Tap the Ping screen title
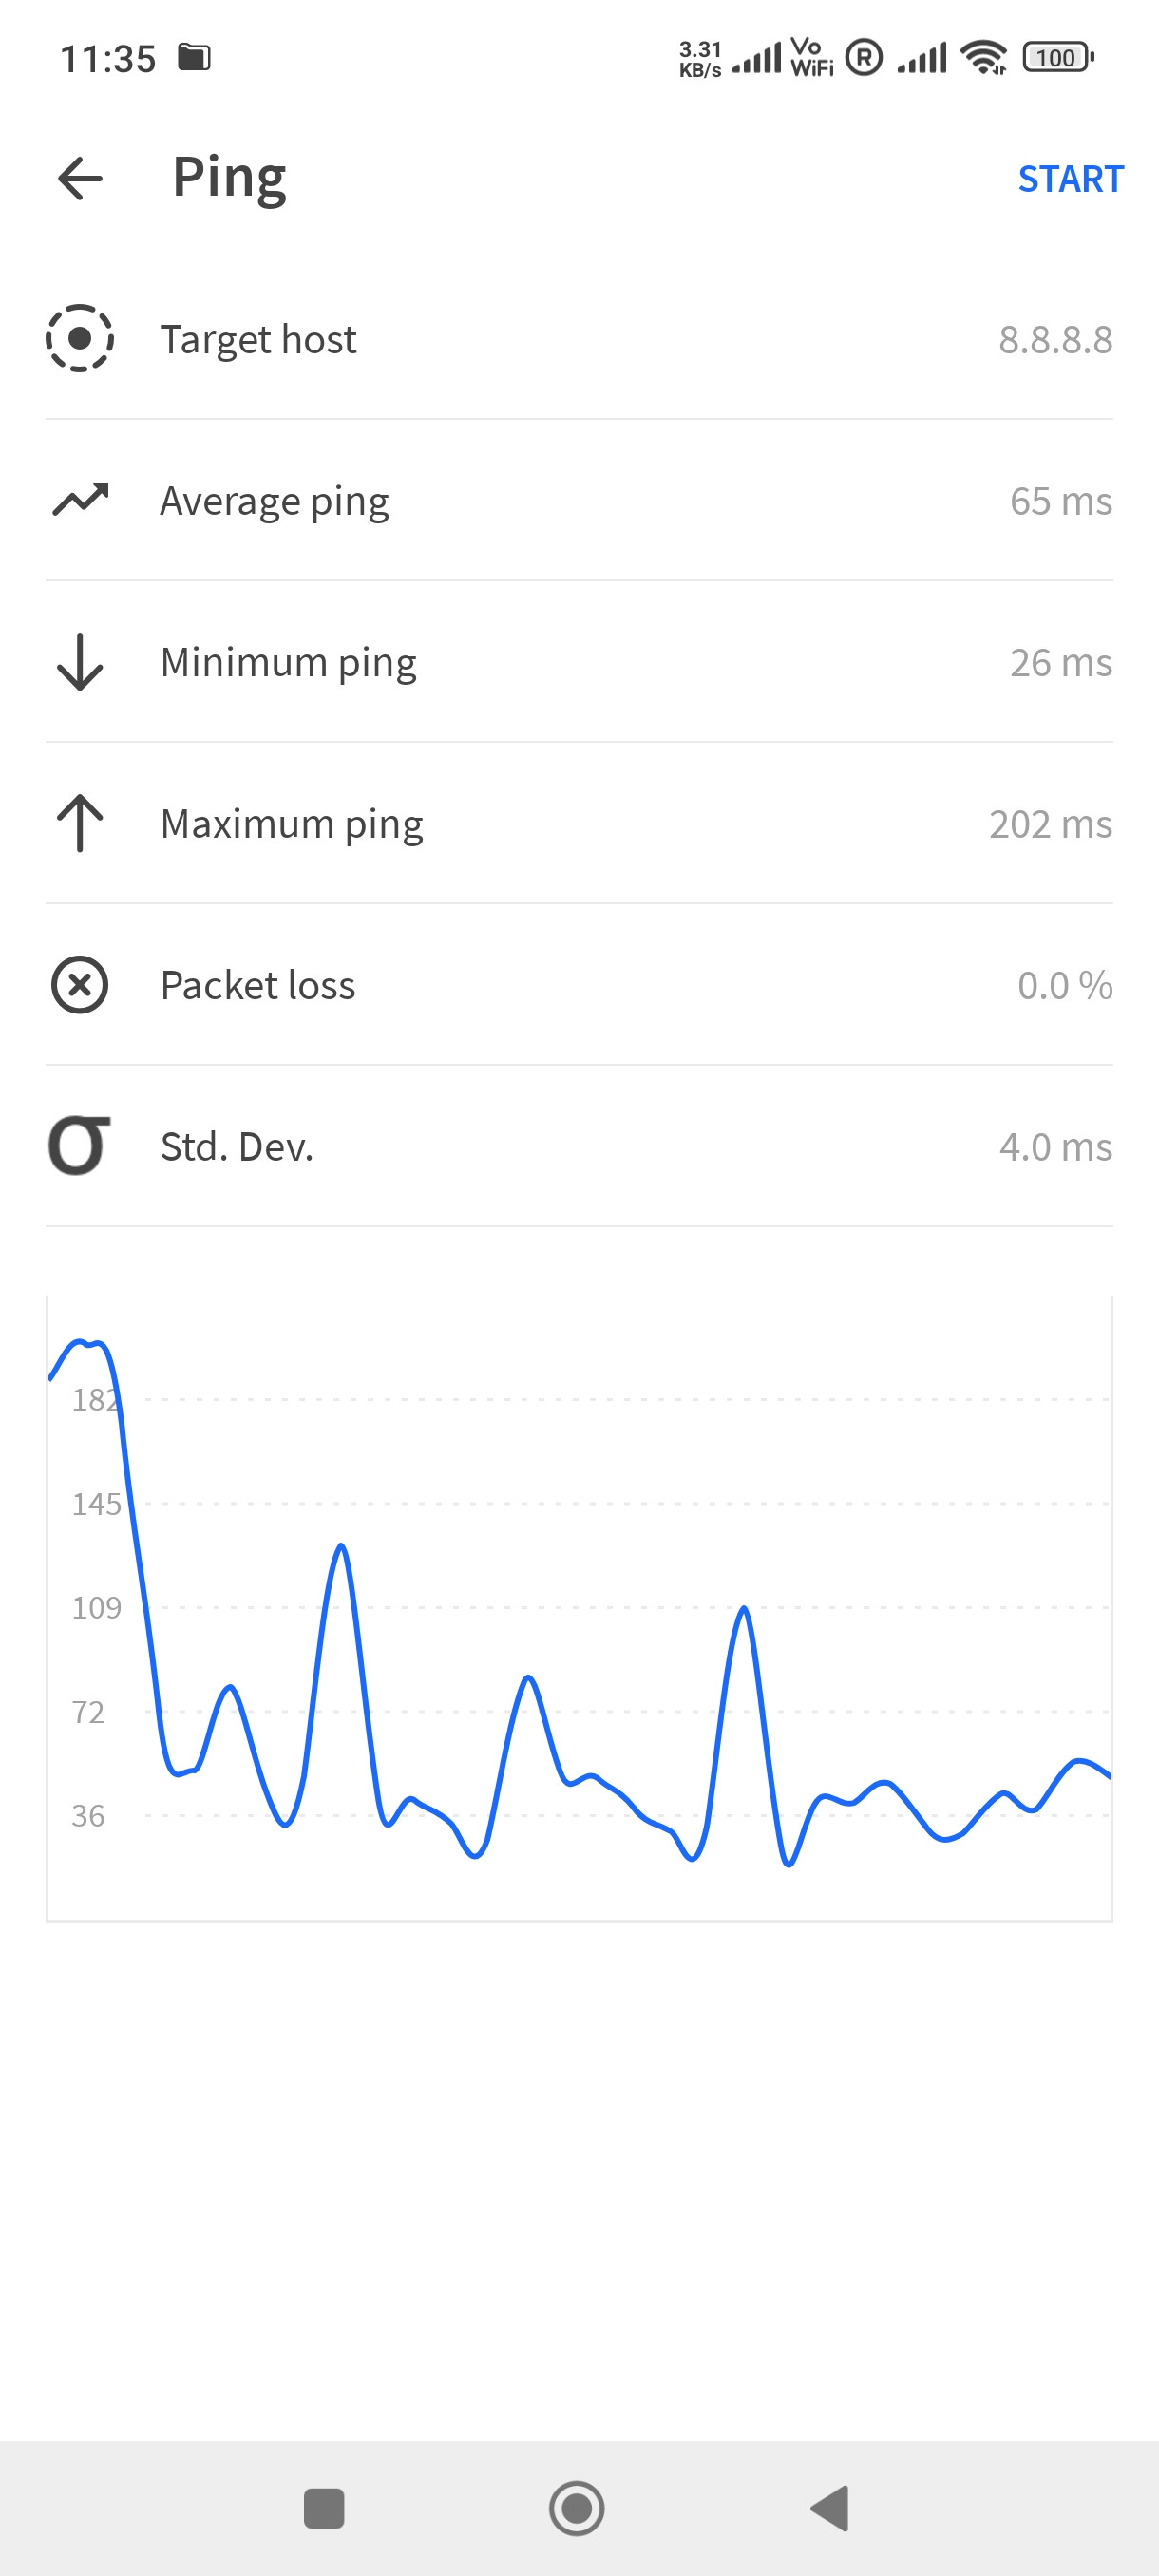Image resolution: width=1159 pixels, height=2576 pixels. coord(230,178)
